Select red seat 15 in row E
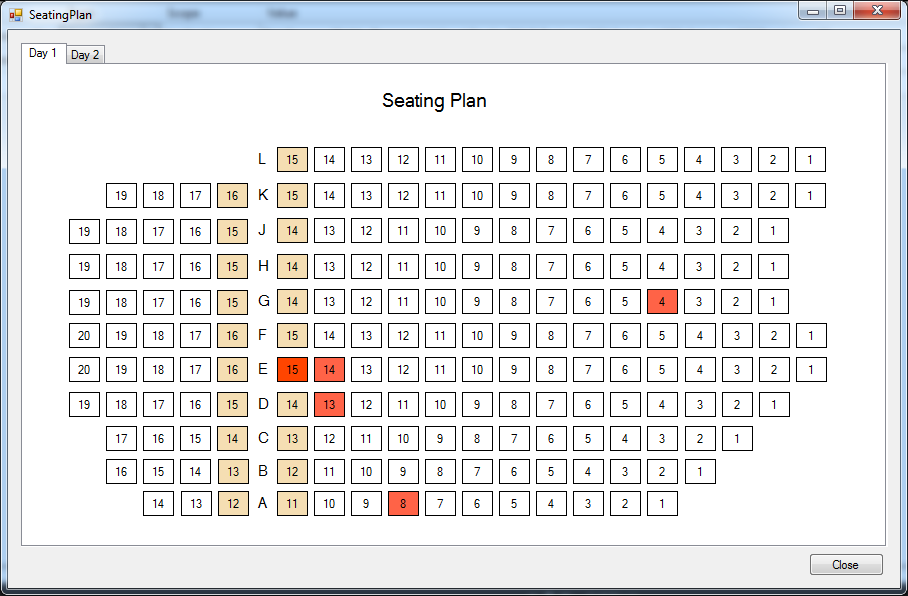Viewport: 908px width, 596px height. pyautogui.click(x=292, y=370)
